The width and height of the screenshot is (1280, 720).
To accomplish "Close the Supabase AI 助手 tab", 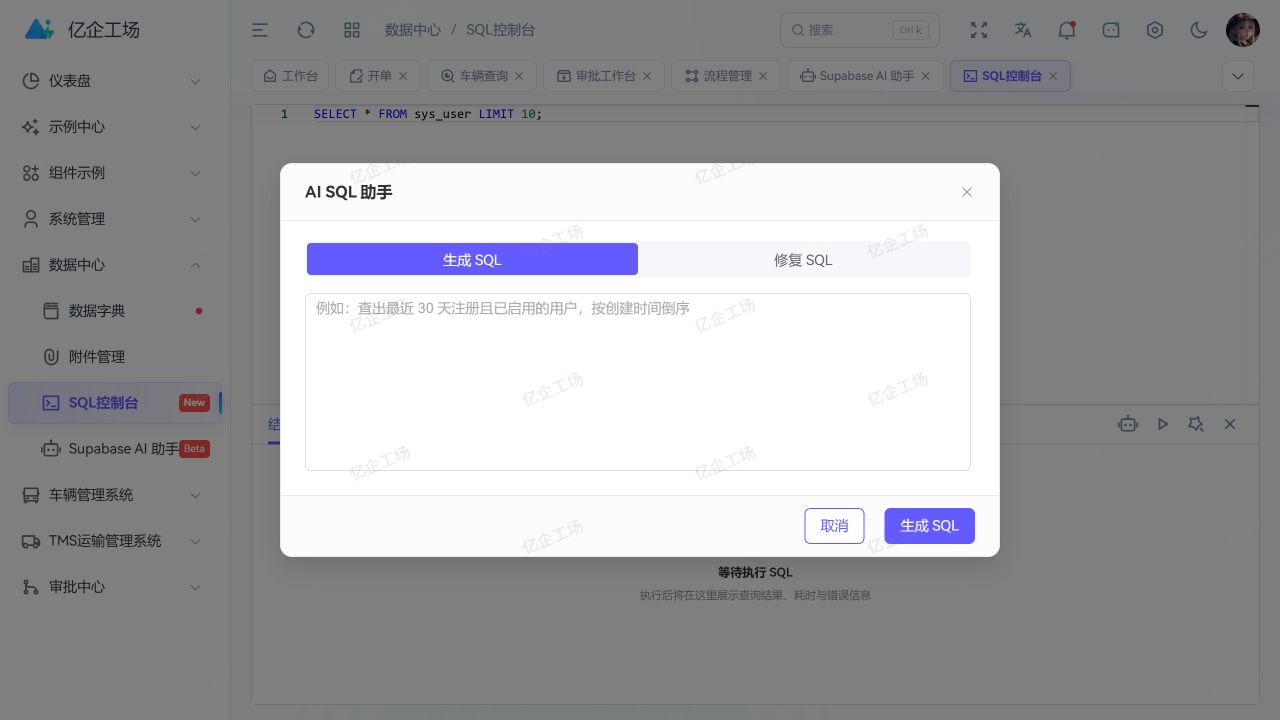I will [x=925, y=76].
